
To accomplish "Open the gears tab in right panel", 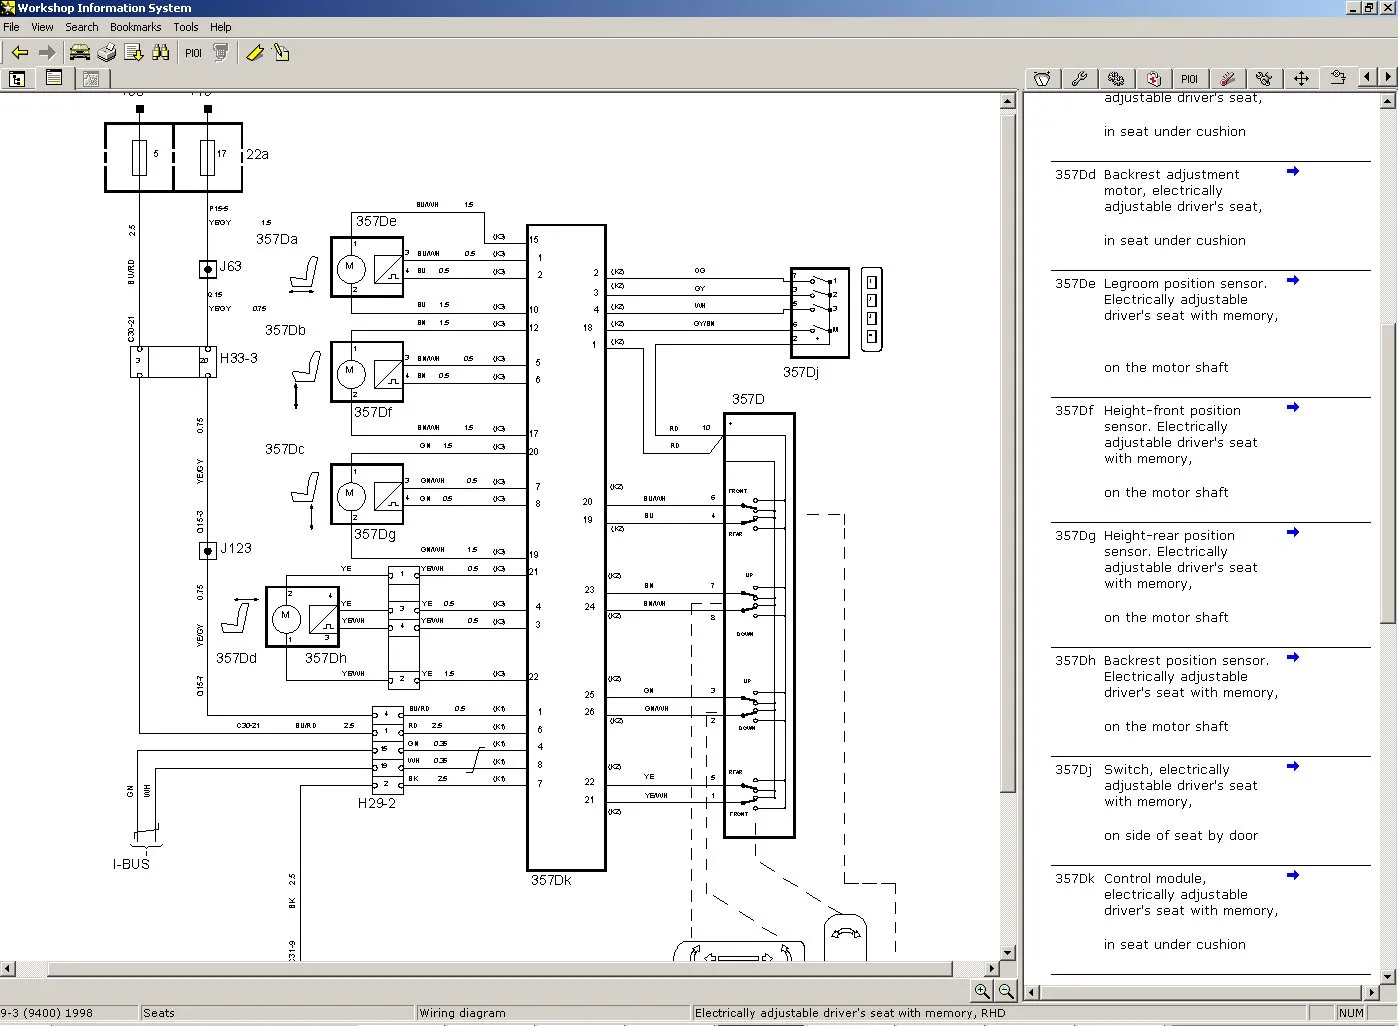I will tap(1116, 78).
